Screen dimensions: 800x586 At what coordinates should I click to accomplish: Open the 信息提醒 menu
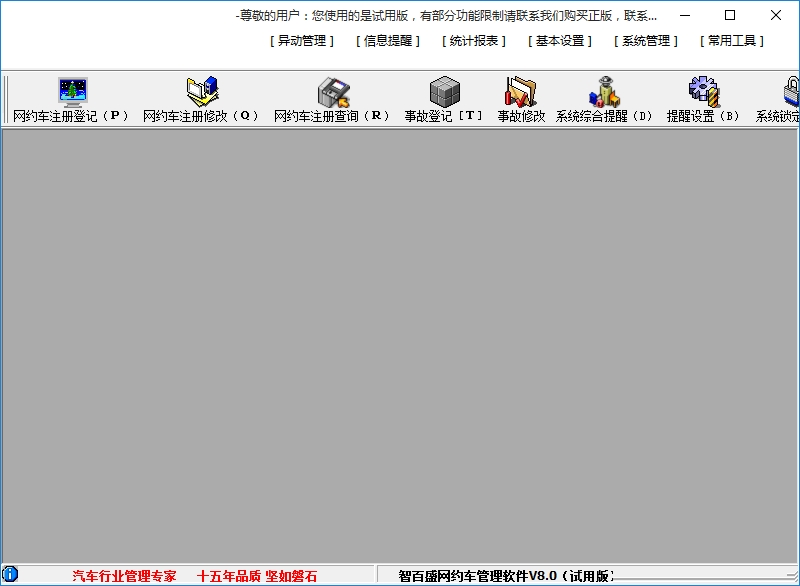pos(388,41)
